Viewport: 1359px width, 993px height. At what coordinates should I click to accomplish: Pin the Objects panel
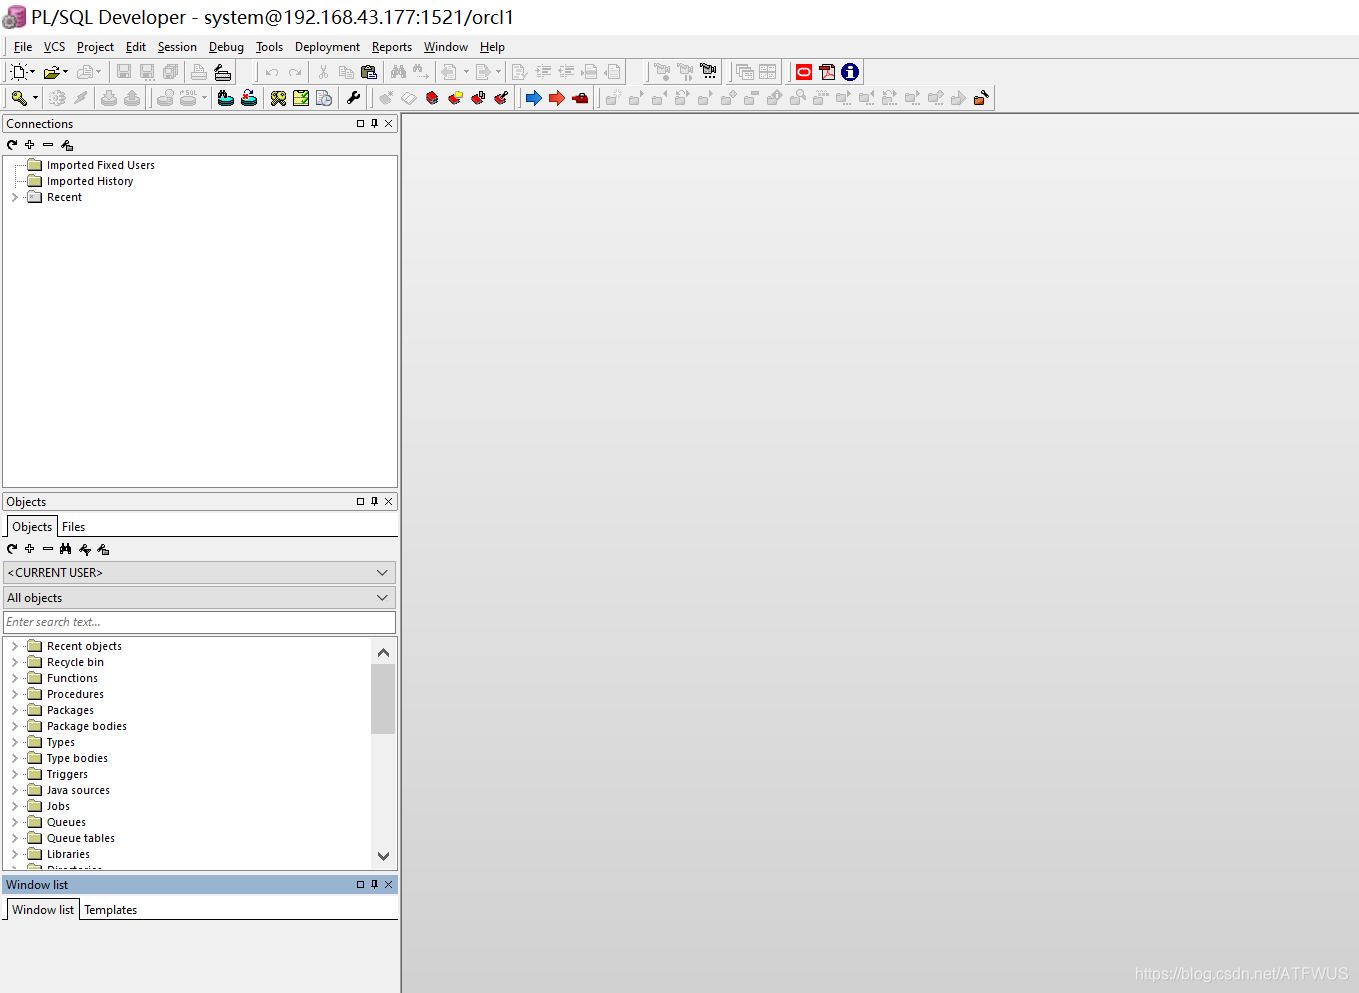point(375,502)
